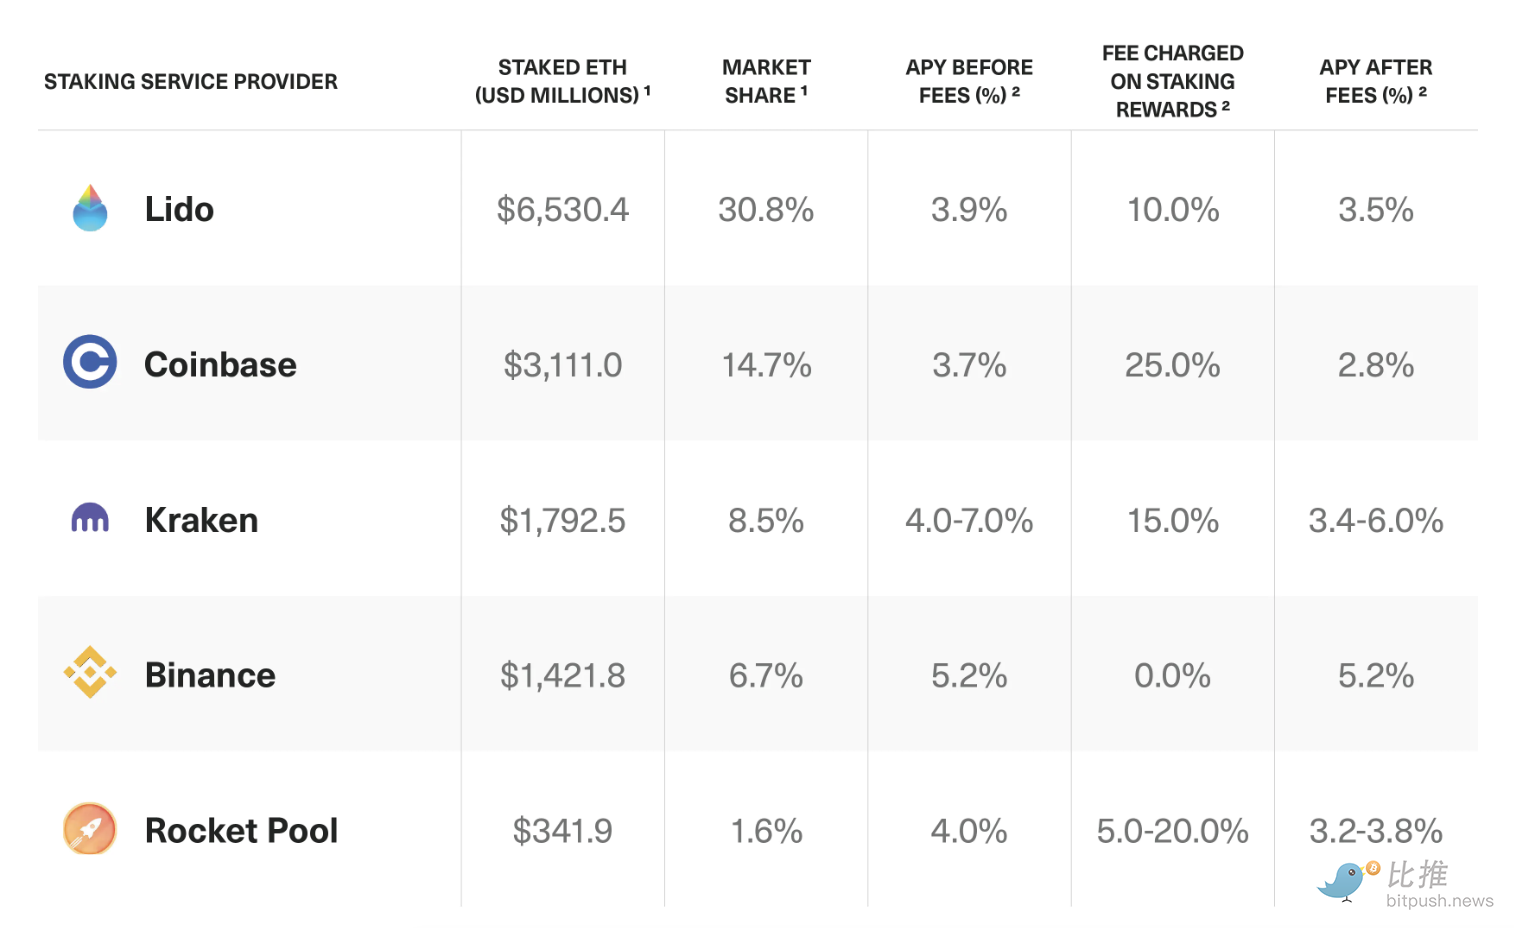This screenshot has width=1514, height=928.
Task: Click the Coinbase blue circle logo
Action: [x=90, y=362]
